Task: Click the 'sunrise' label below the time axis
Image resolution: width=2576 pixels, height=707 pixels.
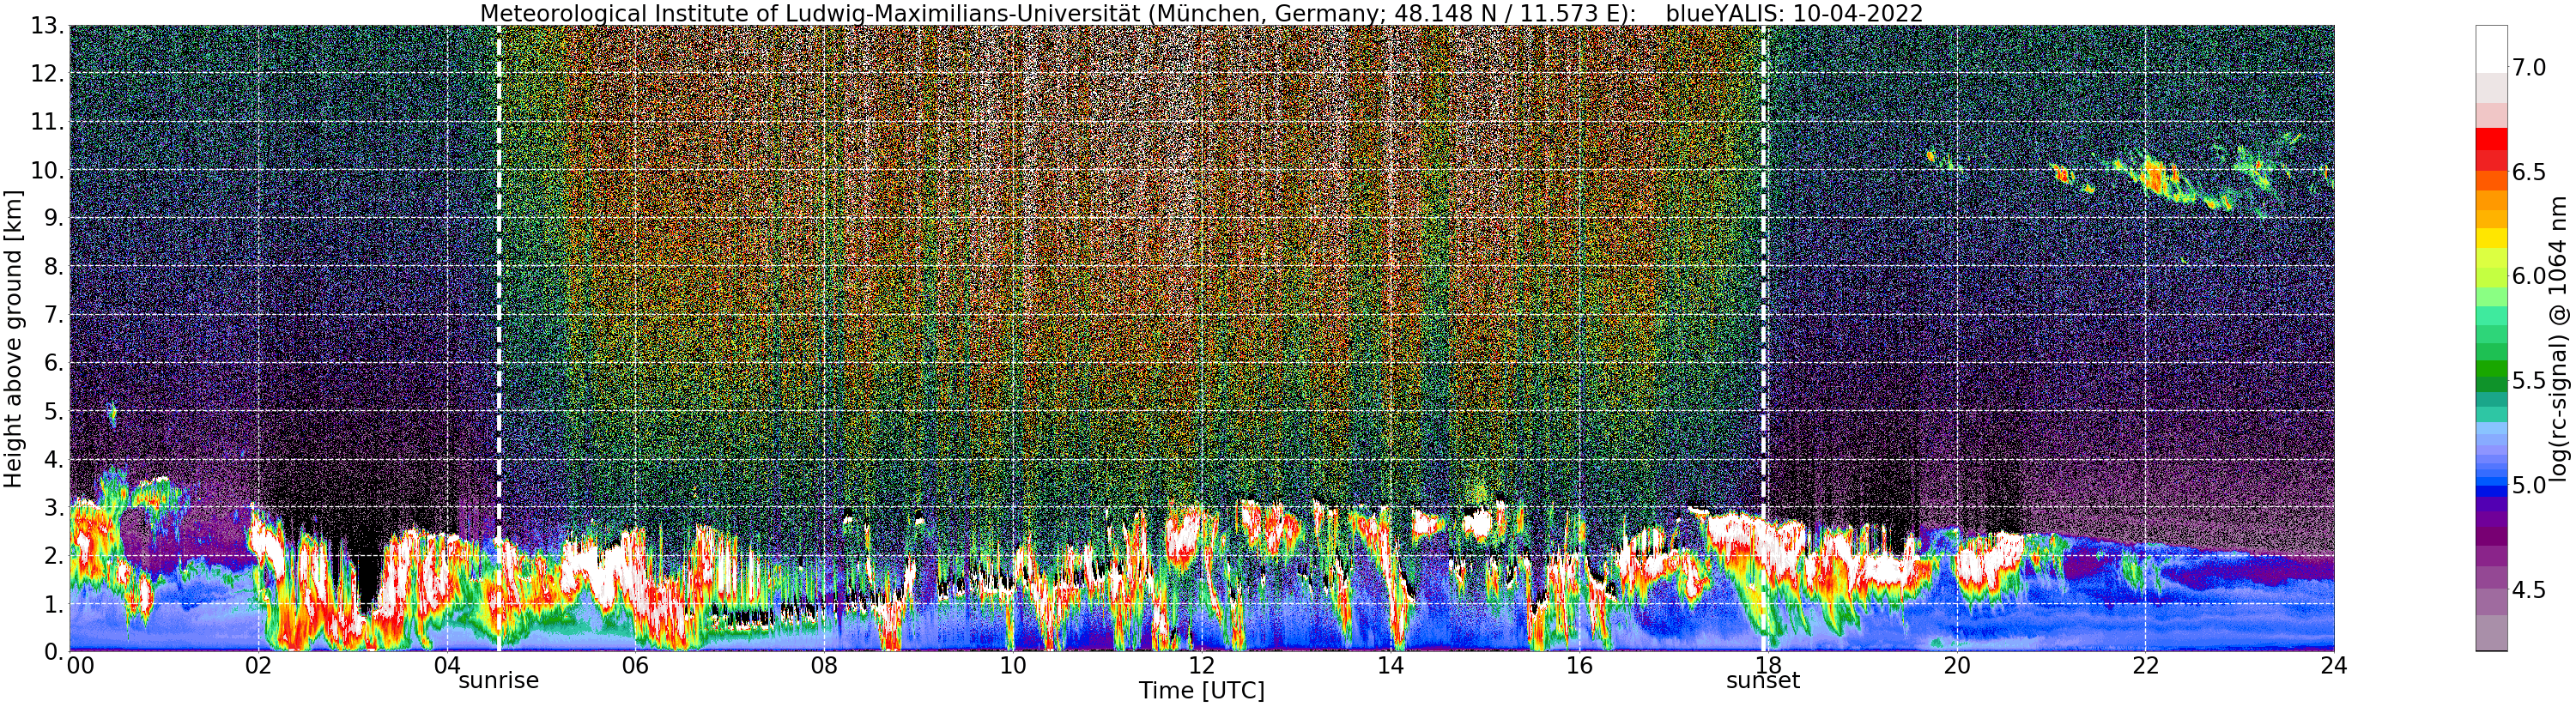Action: (498, 681)
